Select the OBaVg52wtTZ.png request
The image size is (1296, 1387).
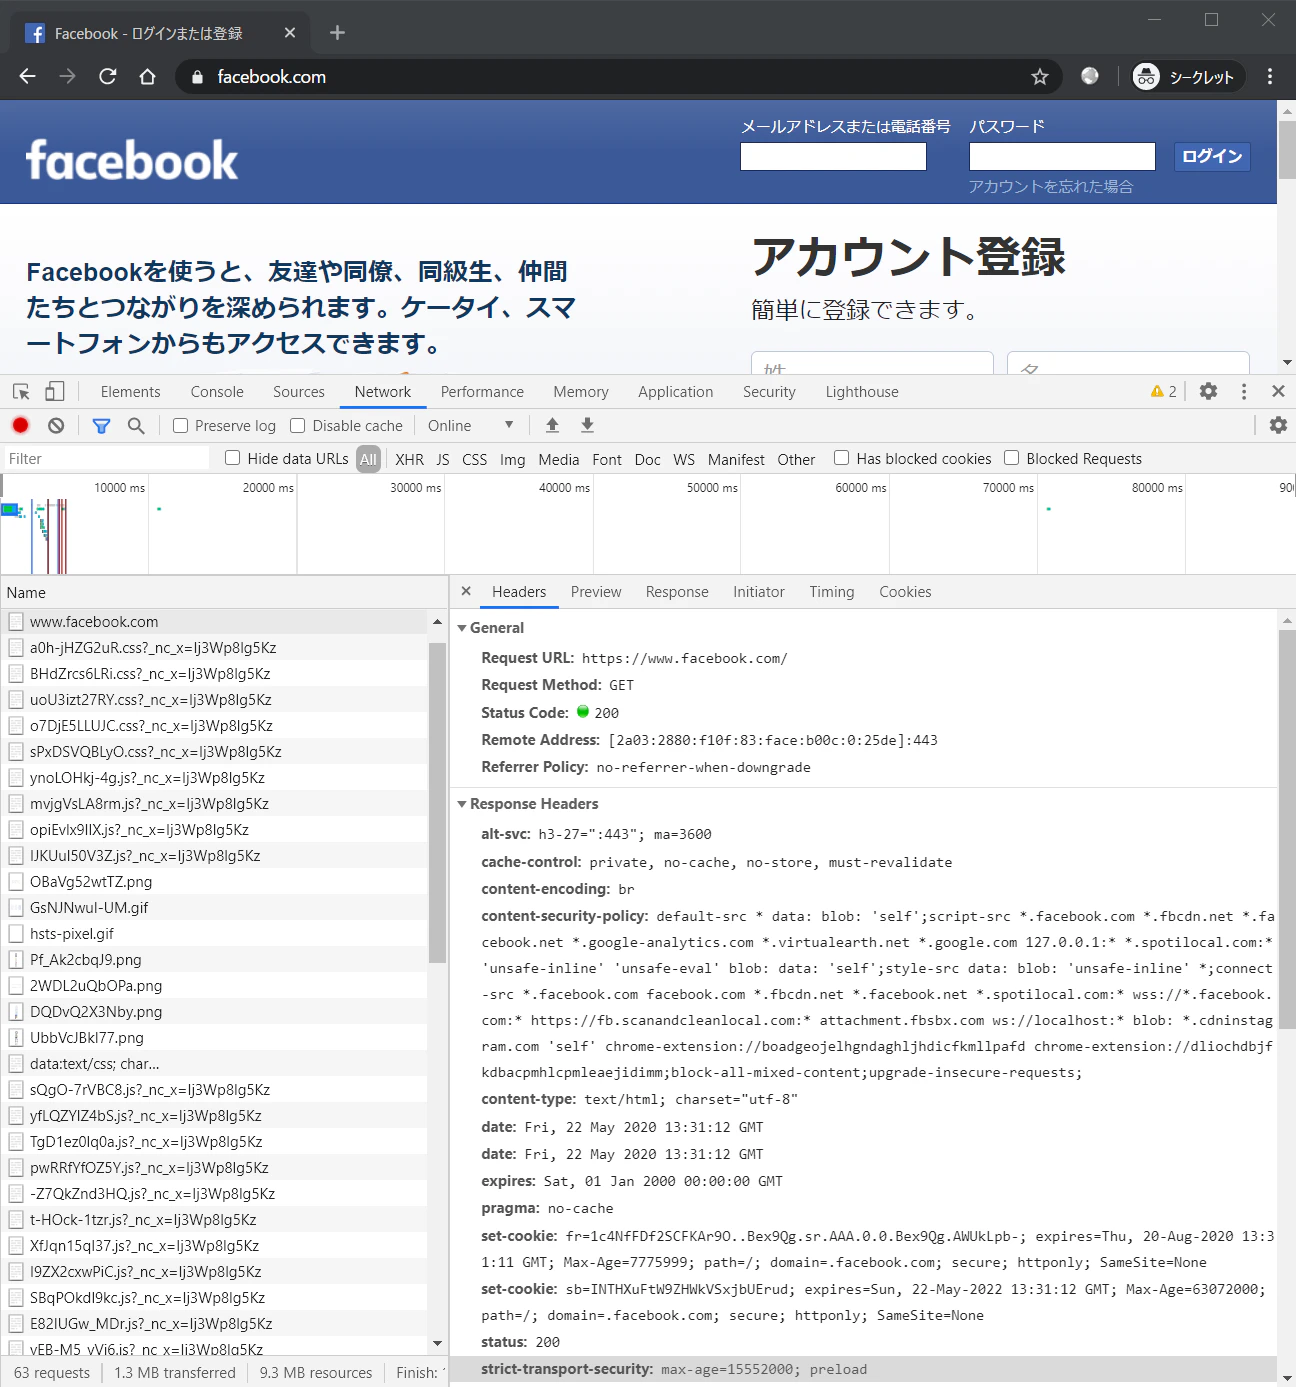[214, 881]
